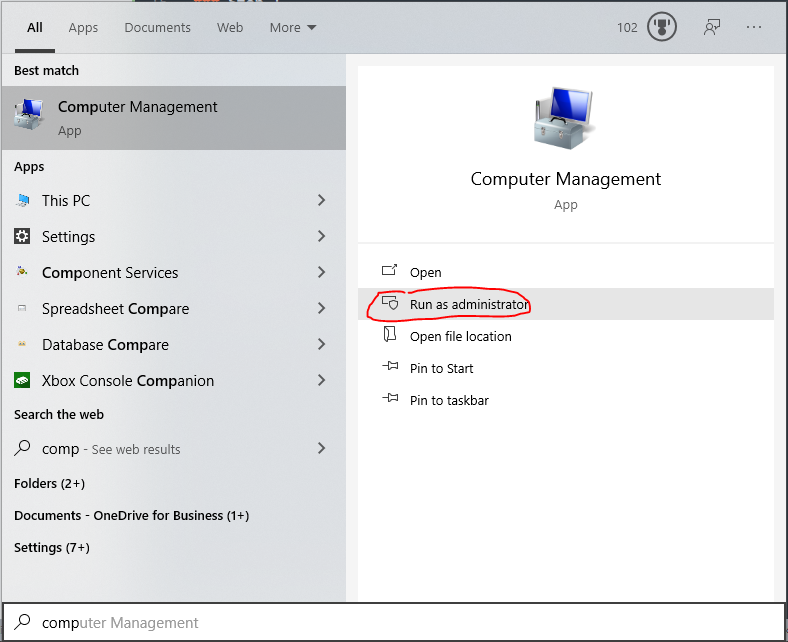Switch to the Apps tab
This screenshot has width=788, height=642.
pyautogui.click(x=83, y=28)
